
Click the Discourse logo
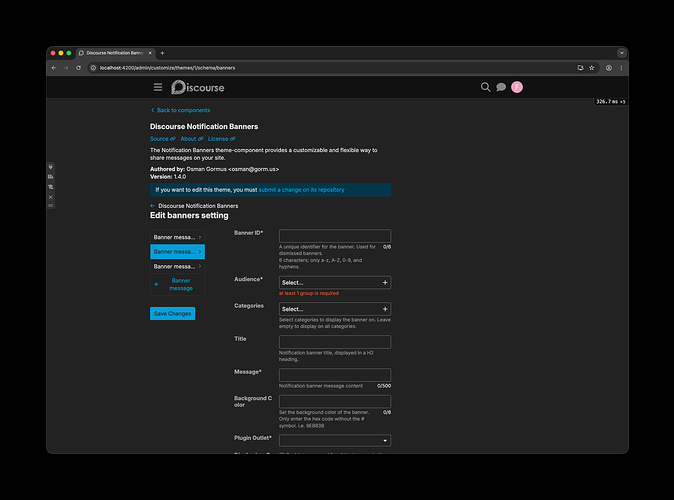tap(198, 87)
